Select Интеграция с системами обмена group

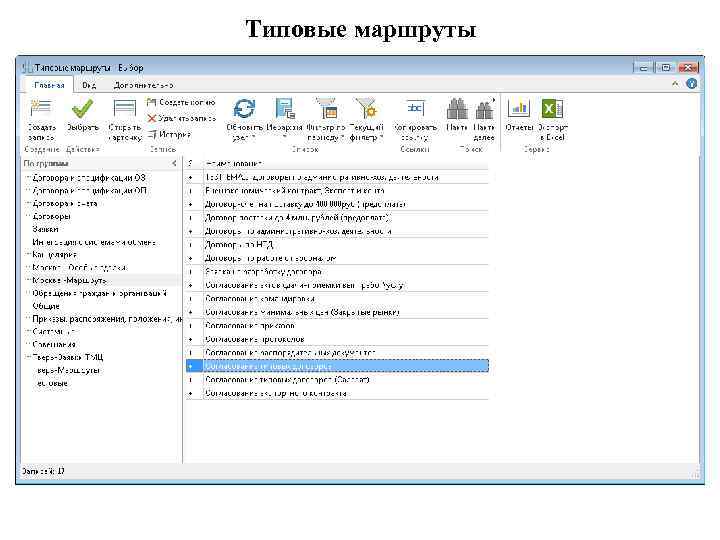94,242
